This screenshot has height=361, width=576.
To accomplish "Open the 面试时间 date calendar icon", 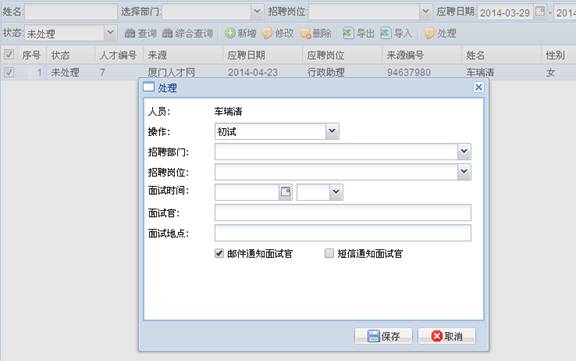I will click(x=285, y=192).
